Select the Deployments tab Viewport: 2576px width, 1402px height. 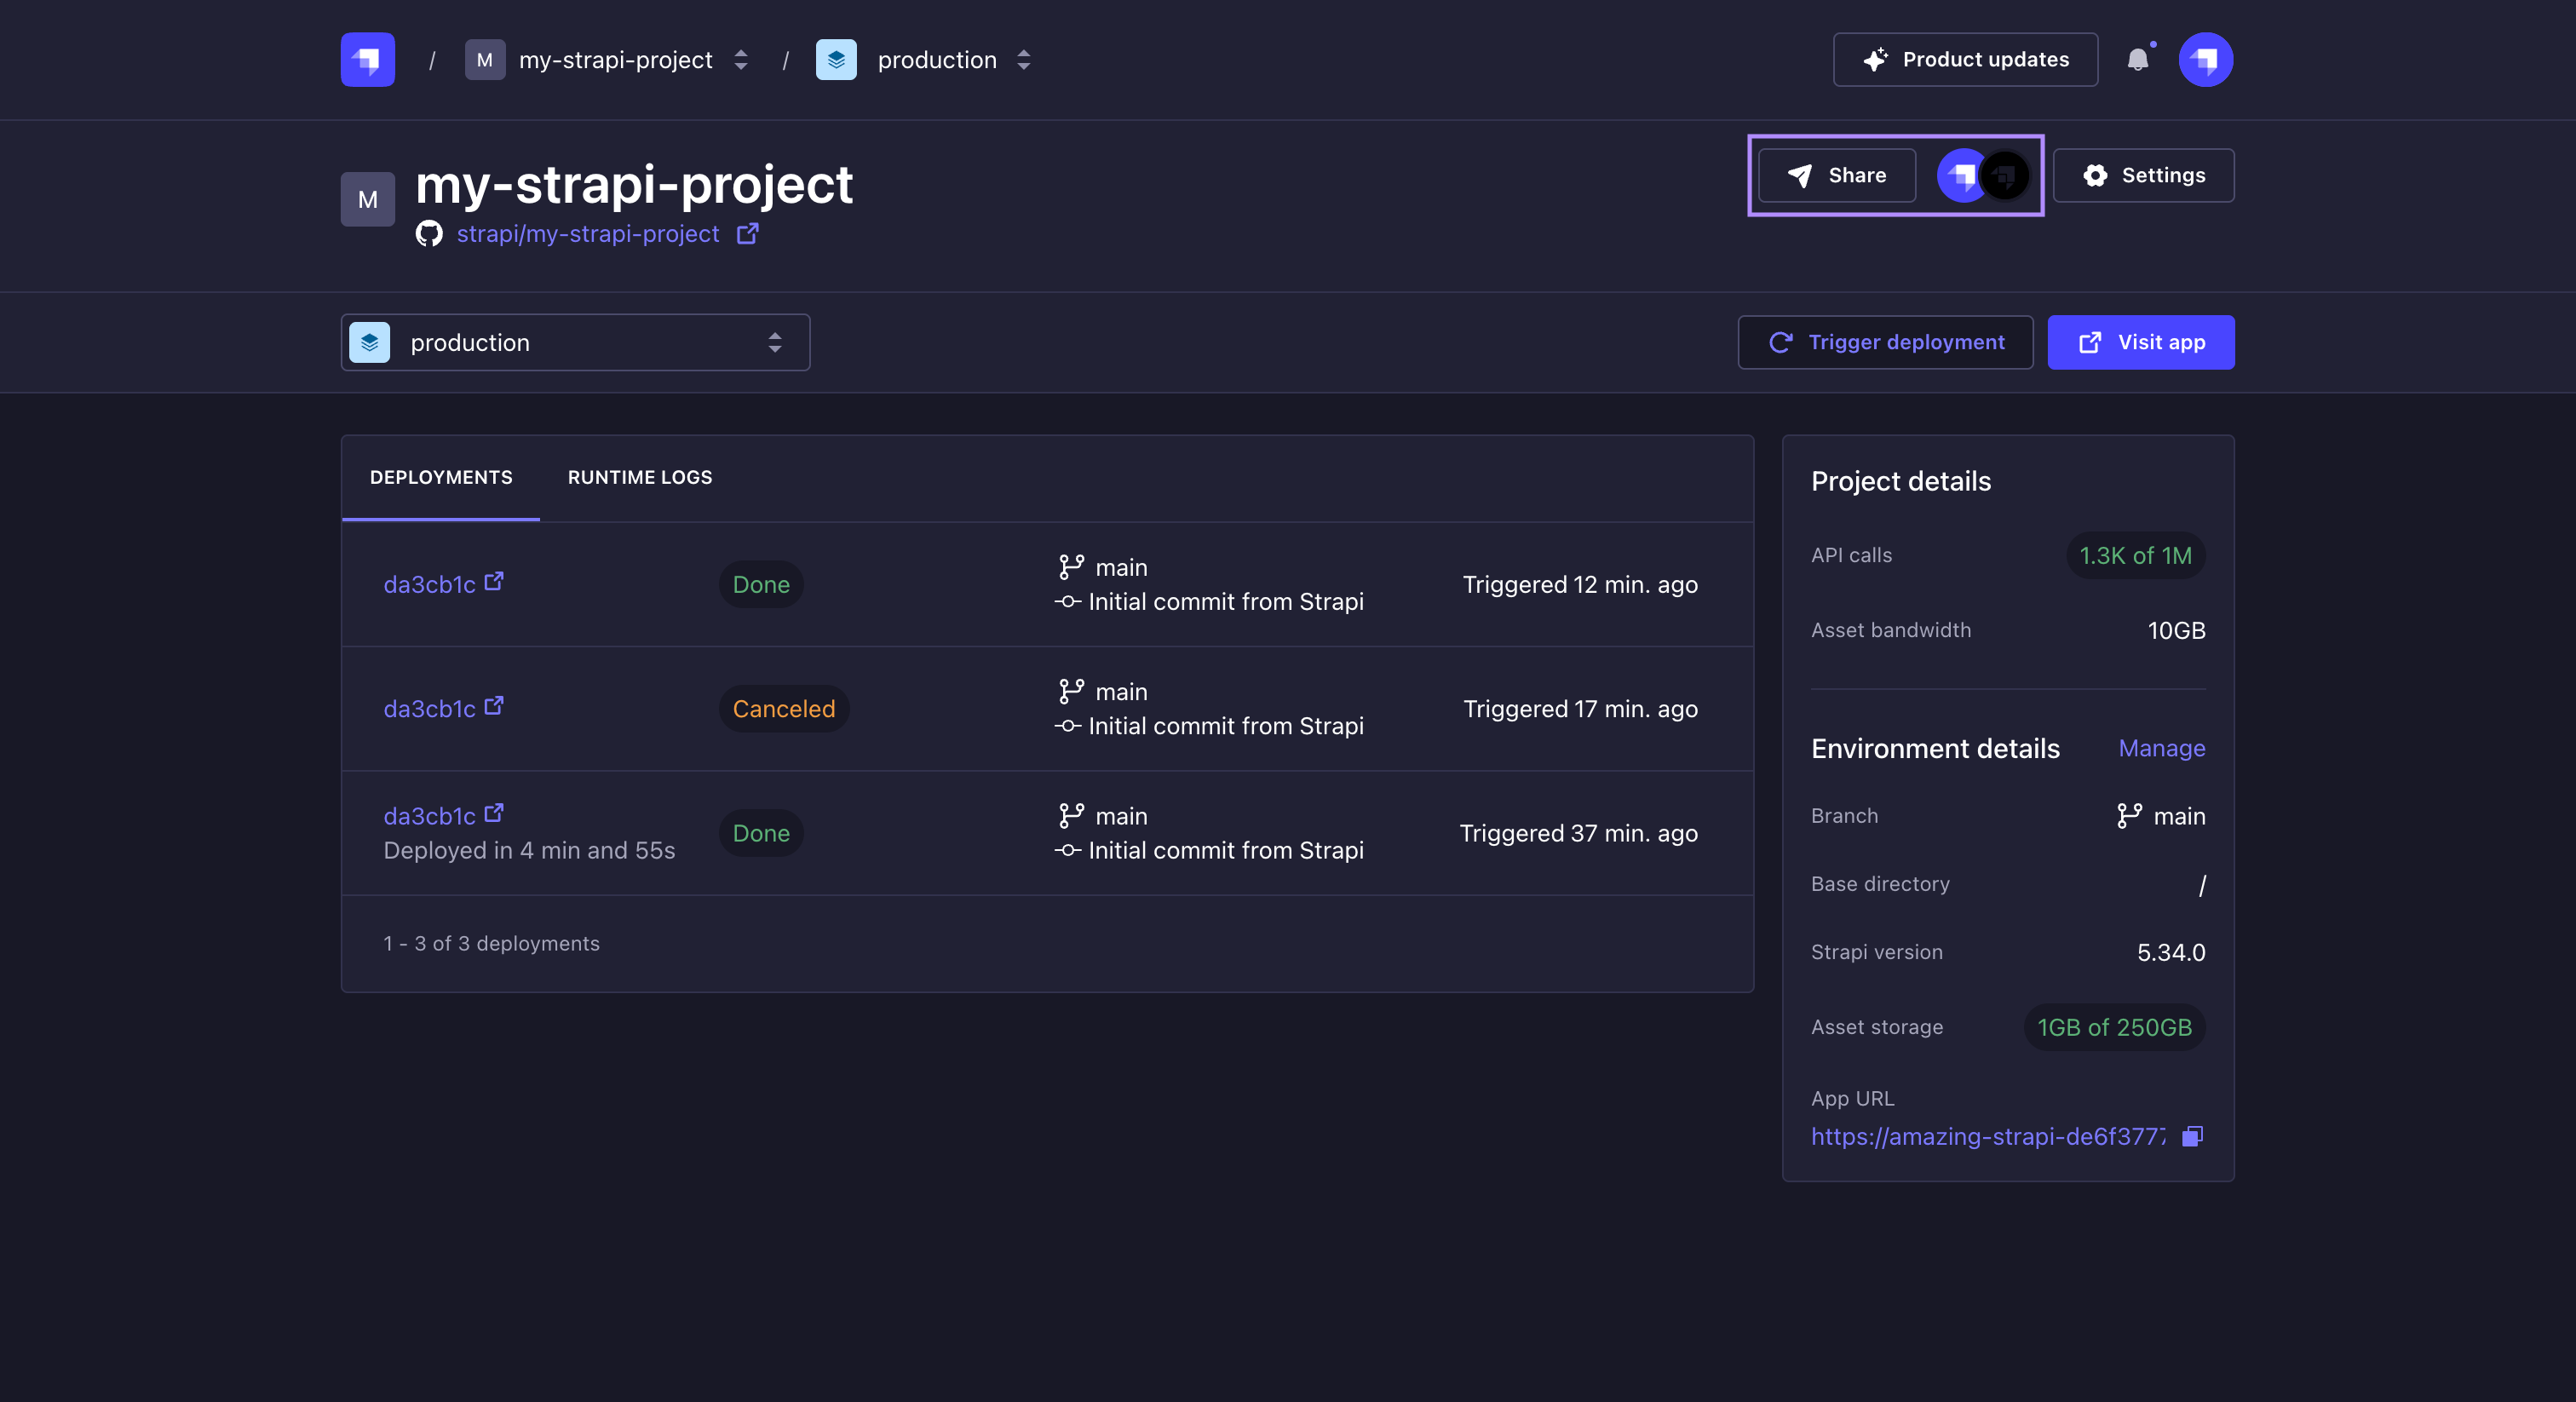click(x=441, y=478)
